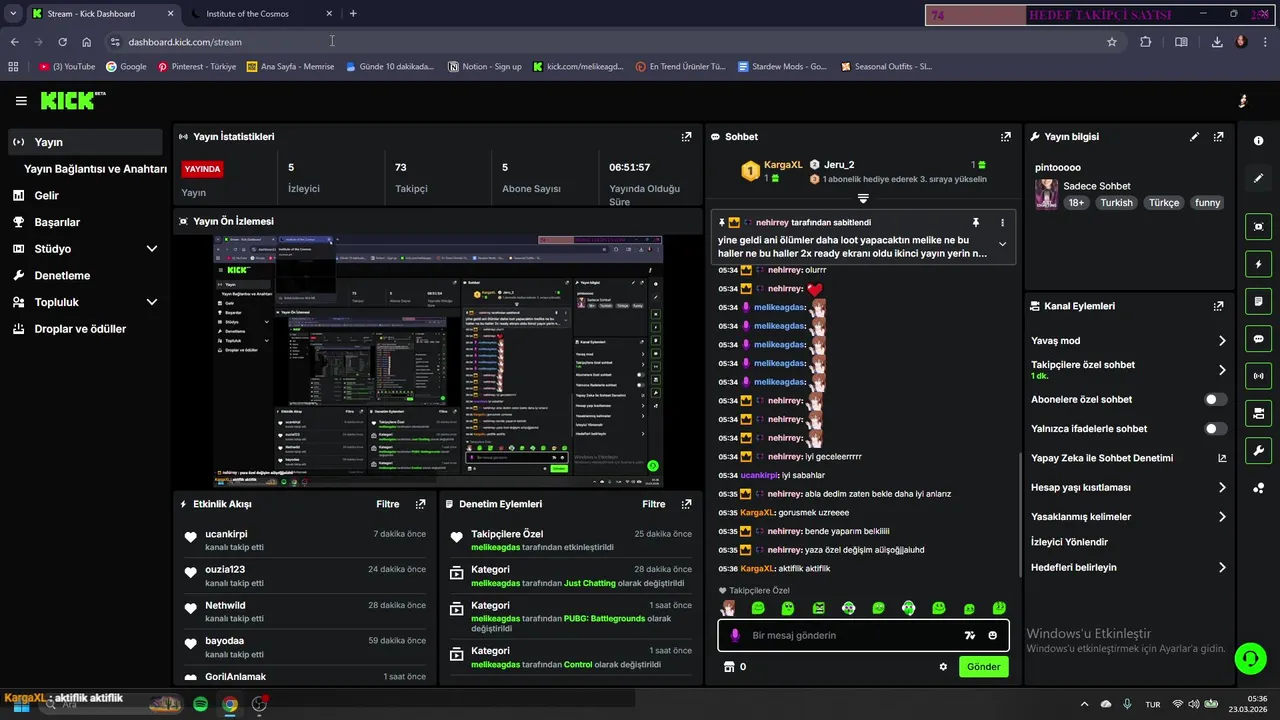Click the browser address bar URL

click(185, 42)
